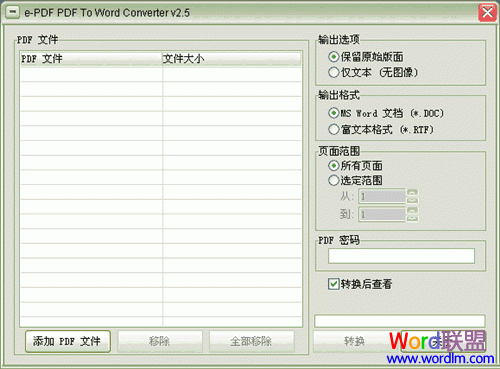The height and width of the screenshot is (369, 500).
Task: Increase the 从 page value with up arrow
Action: point(412,192)
